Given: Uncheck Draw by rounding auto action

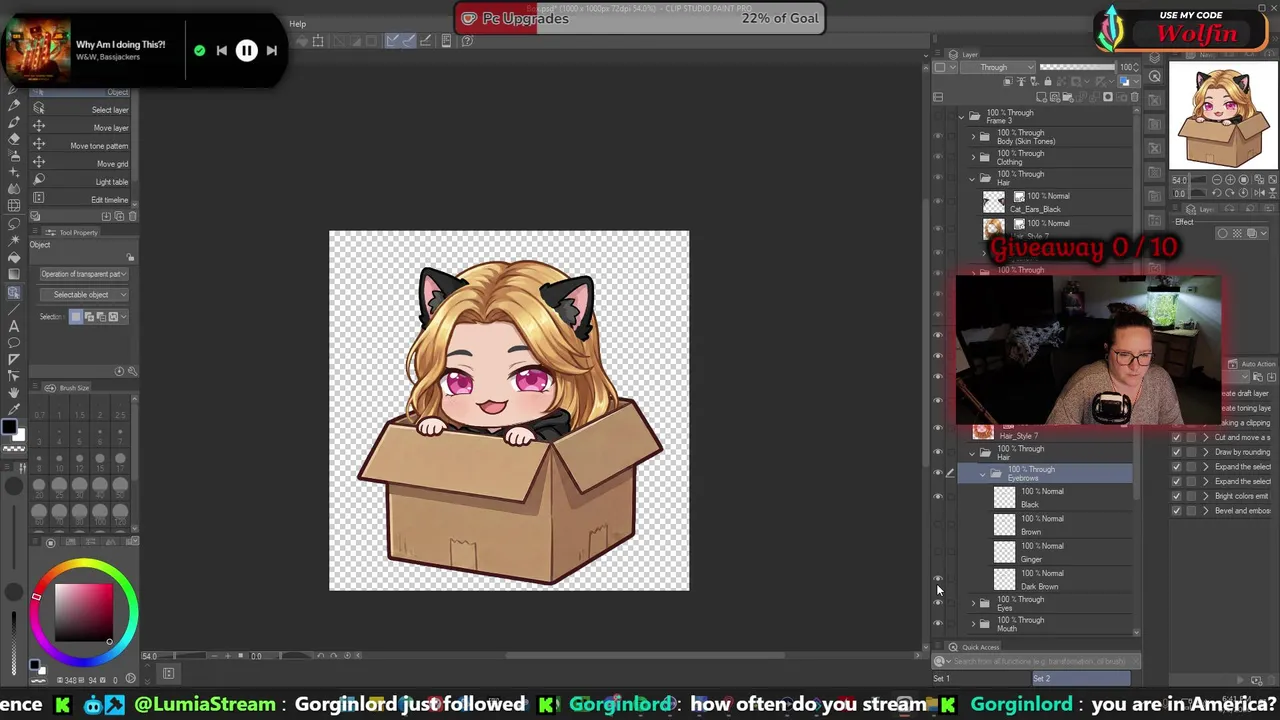Looking at the screenshot, I should (x=1176, y=452).
